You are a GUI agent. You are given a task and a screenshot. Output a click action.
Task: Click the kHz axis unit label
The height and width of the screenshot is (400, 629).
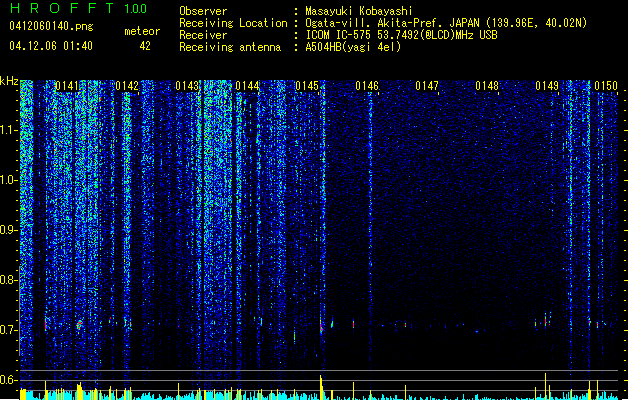click(9, 81)
